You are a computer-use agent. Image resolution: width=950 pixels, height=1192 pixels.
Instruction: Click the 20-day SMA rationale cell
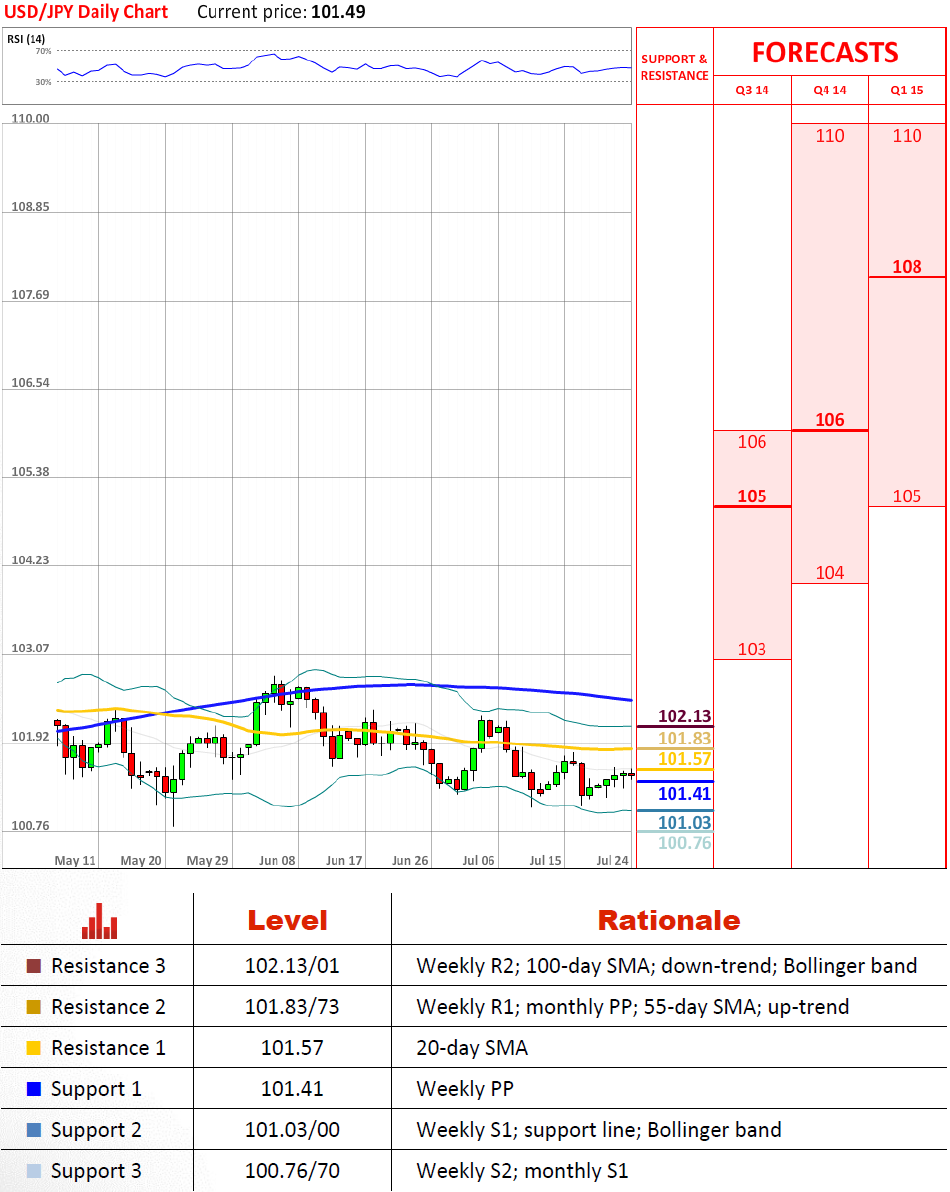[x=472, y=1048]
